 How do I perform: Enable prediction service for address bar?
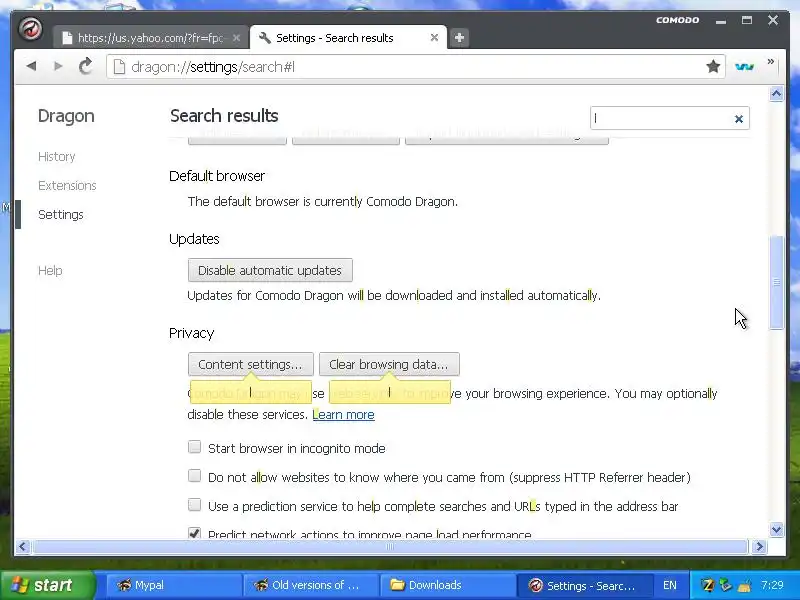[x=194, y=505]
